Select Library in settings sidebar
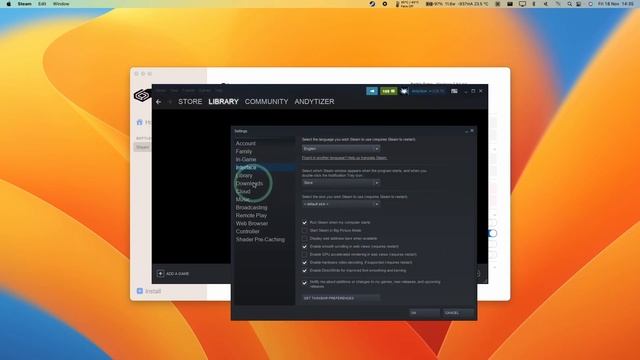 pyautogui.click(x=244, y=176)
